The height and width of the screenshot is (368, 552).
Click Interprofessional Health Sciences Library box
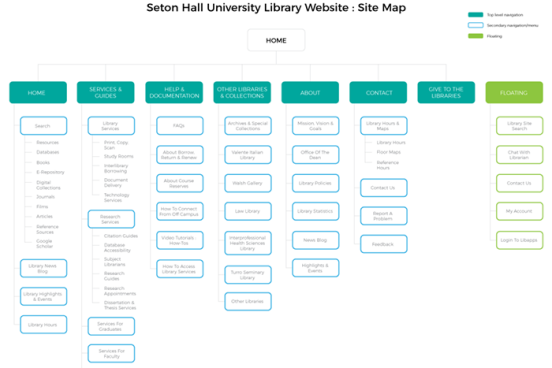(248, 243)
